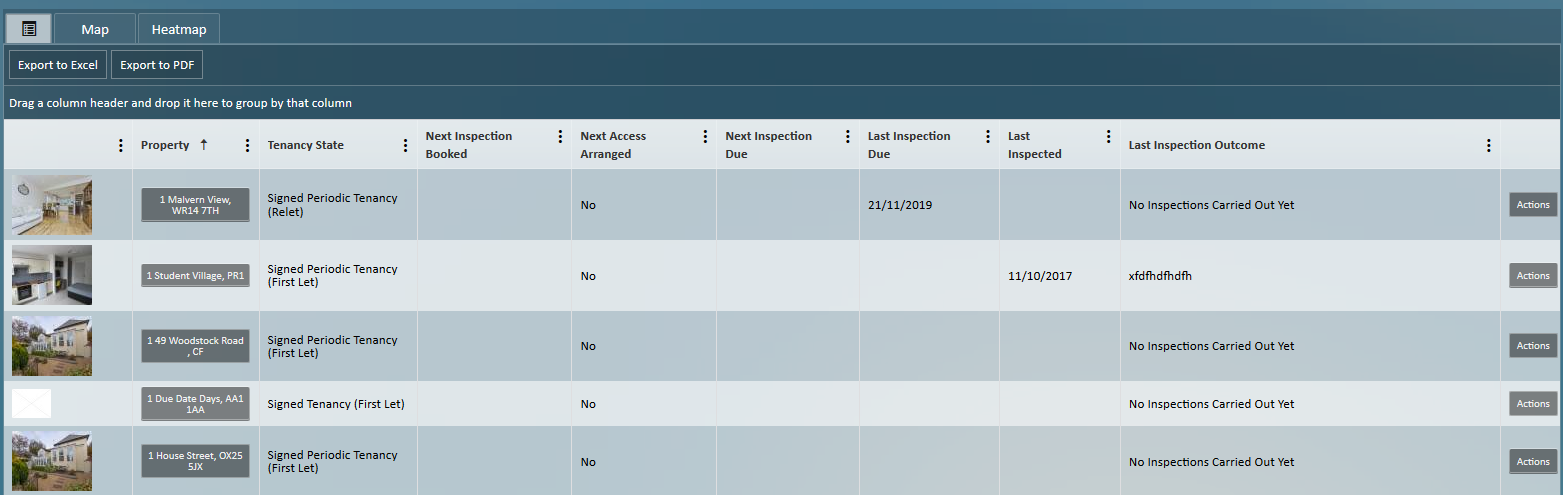Sort by the Property column header
The image size is (1563, 495).
click(166, 145)
